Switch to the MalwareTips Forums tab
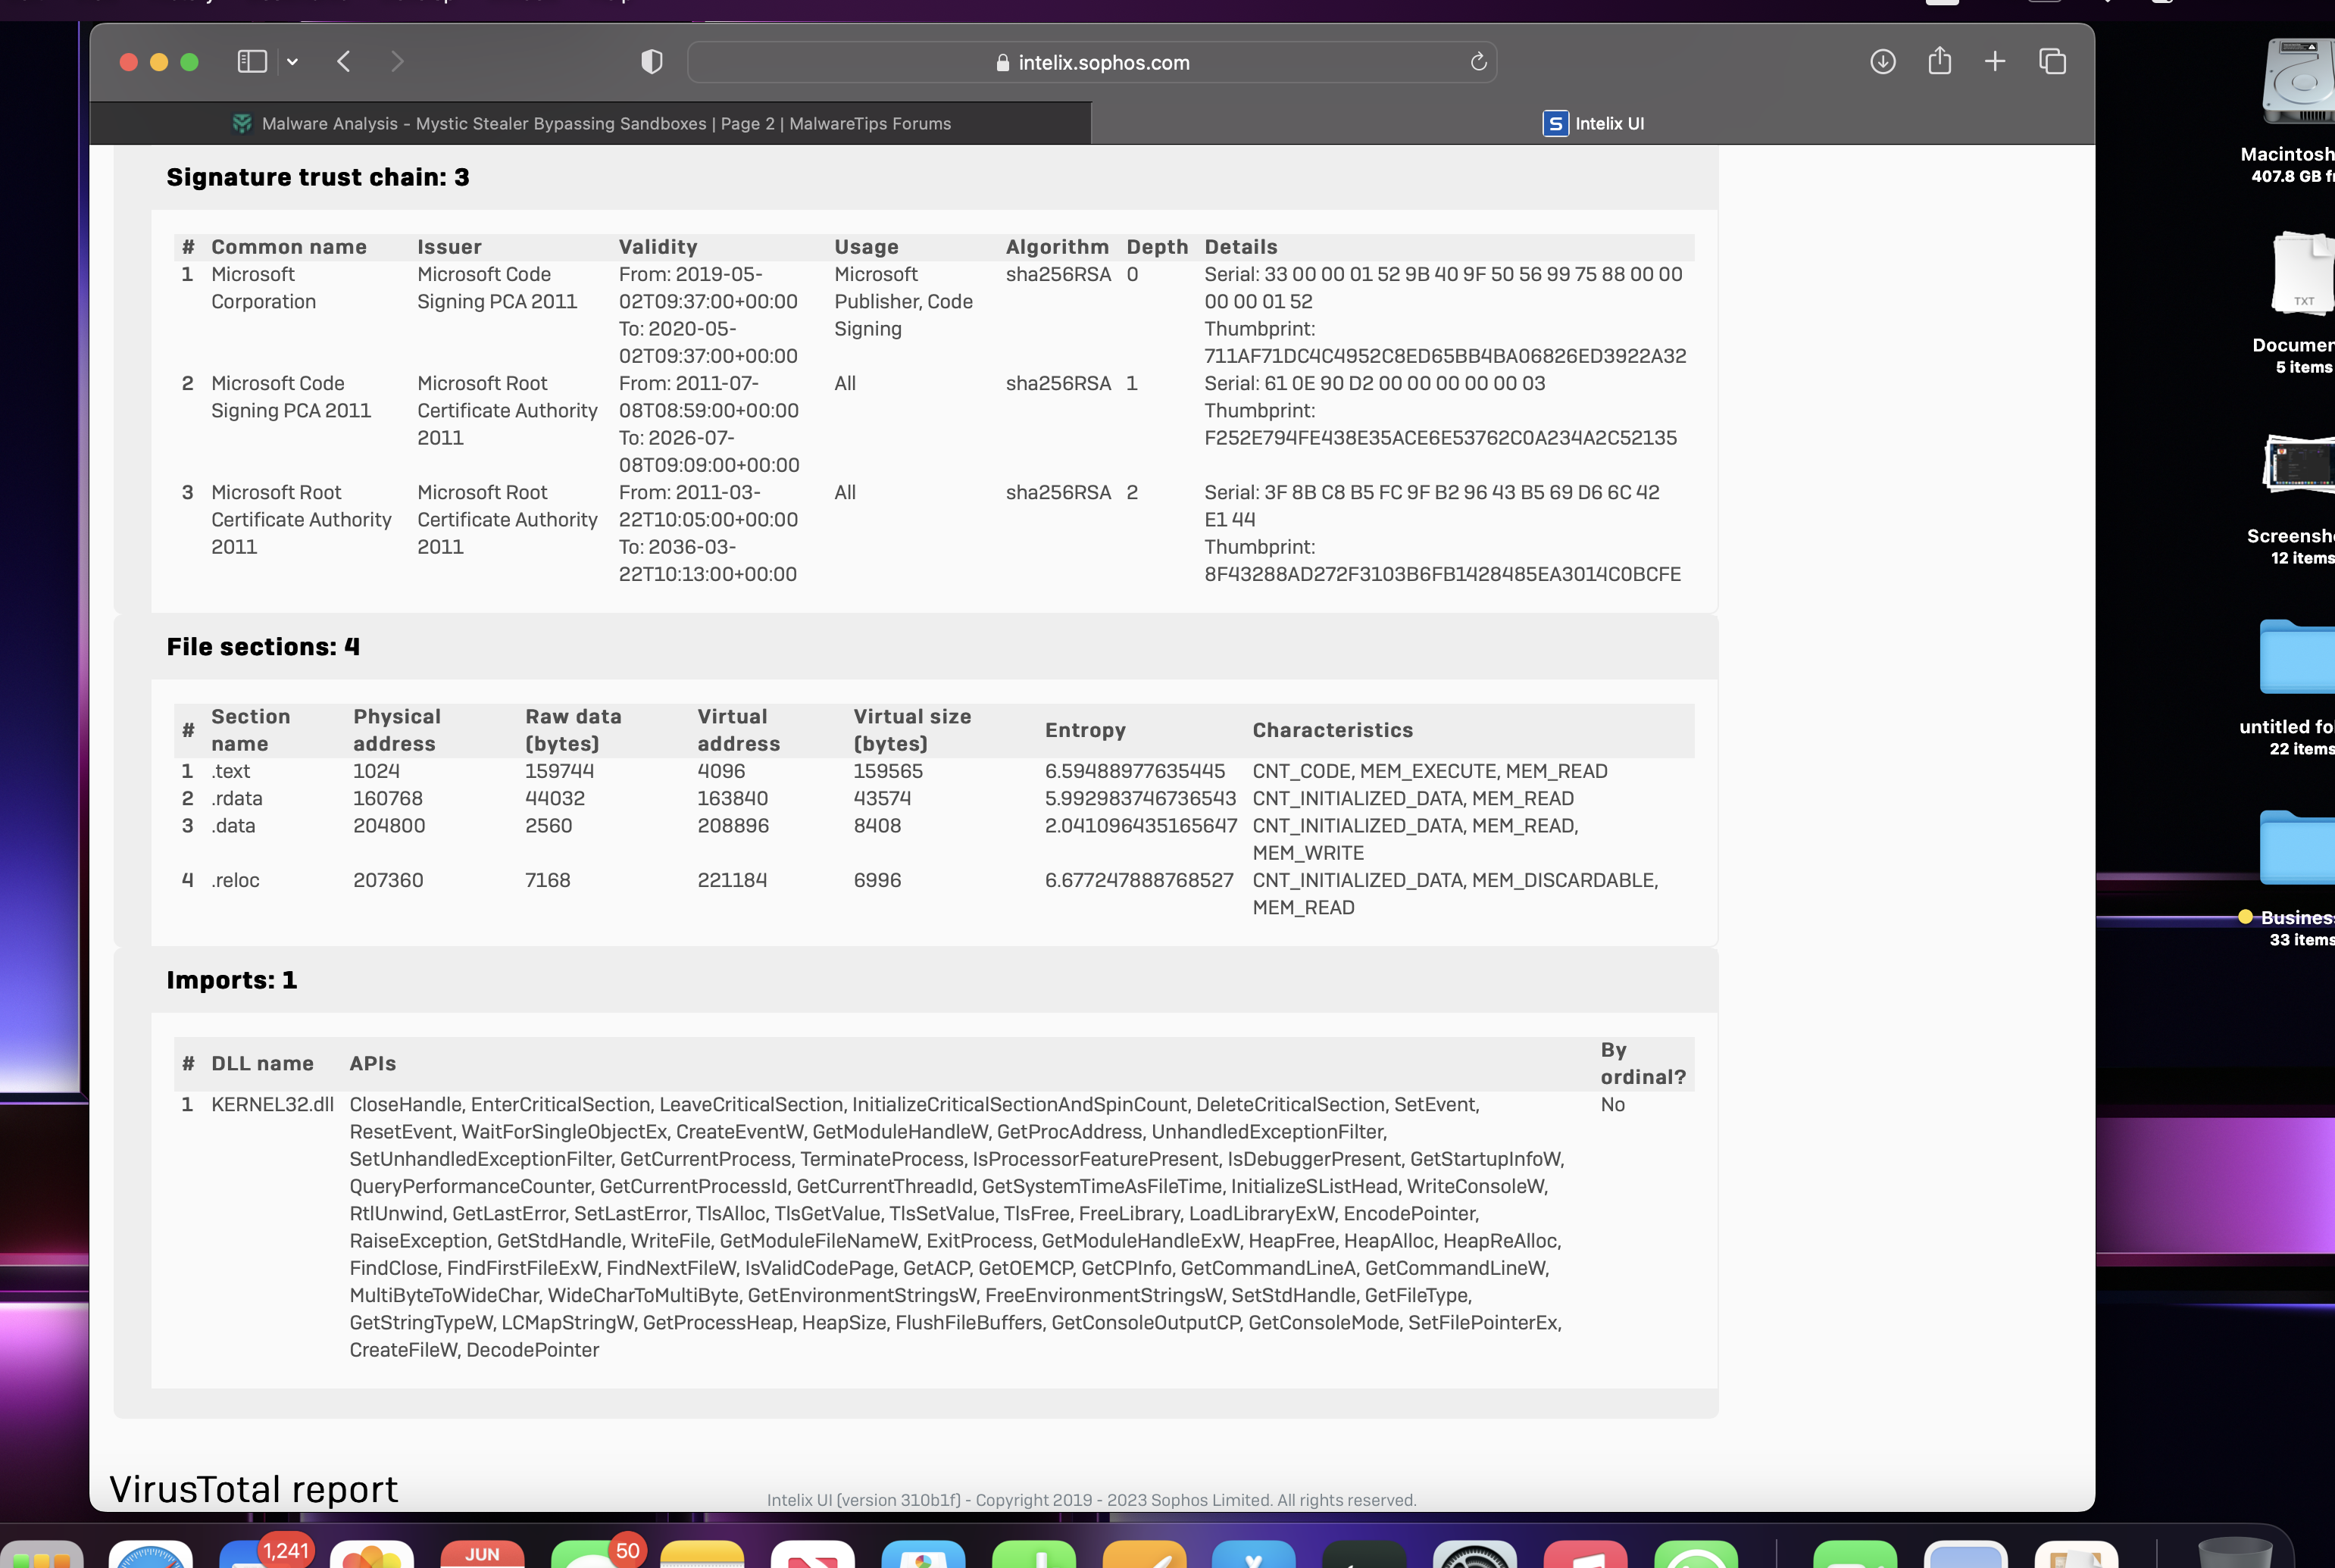 [591, 123]
